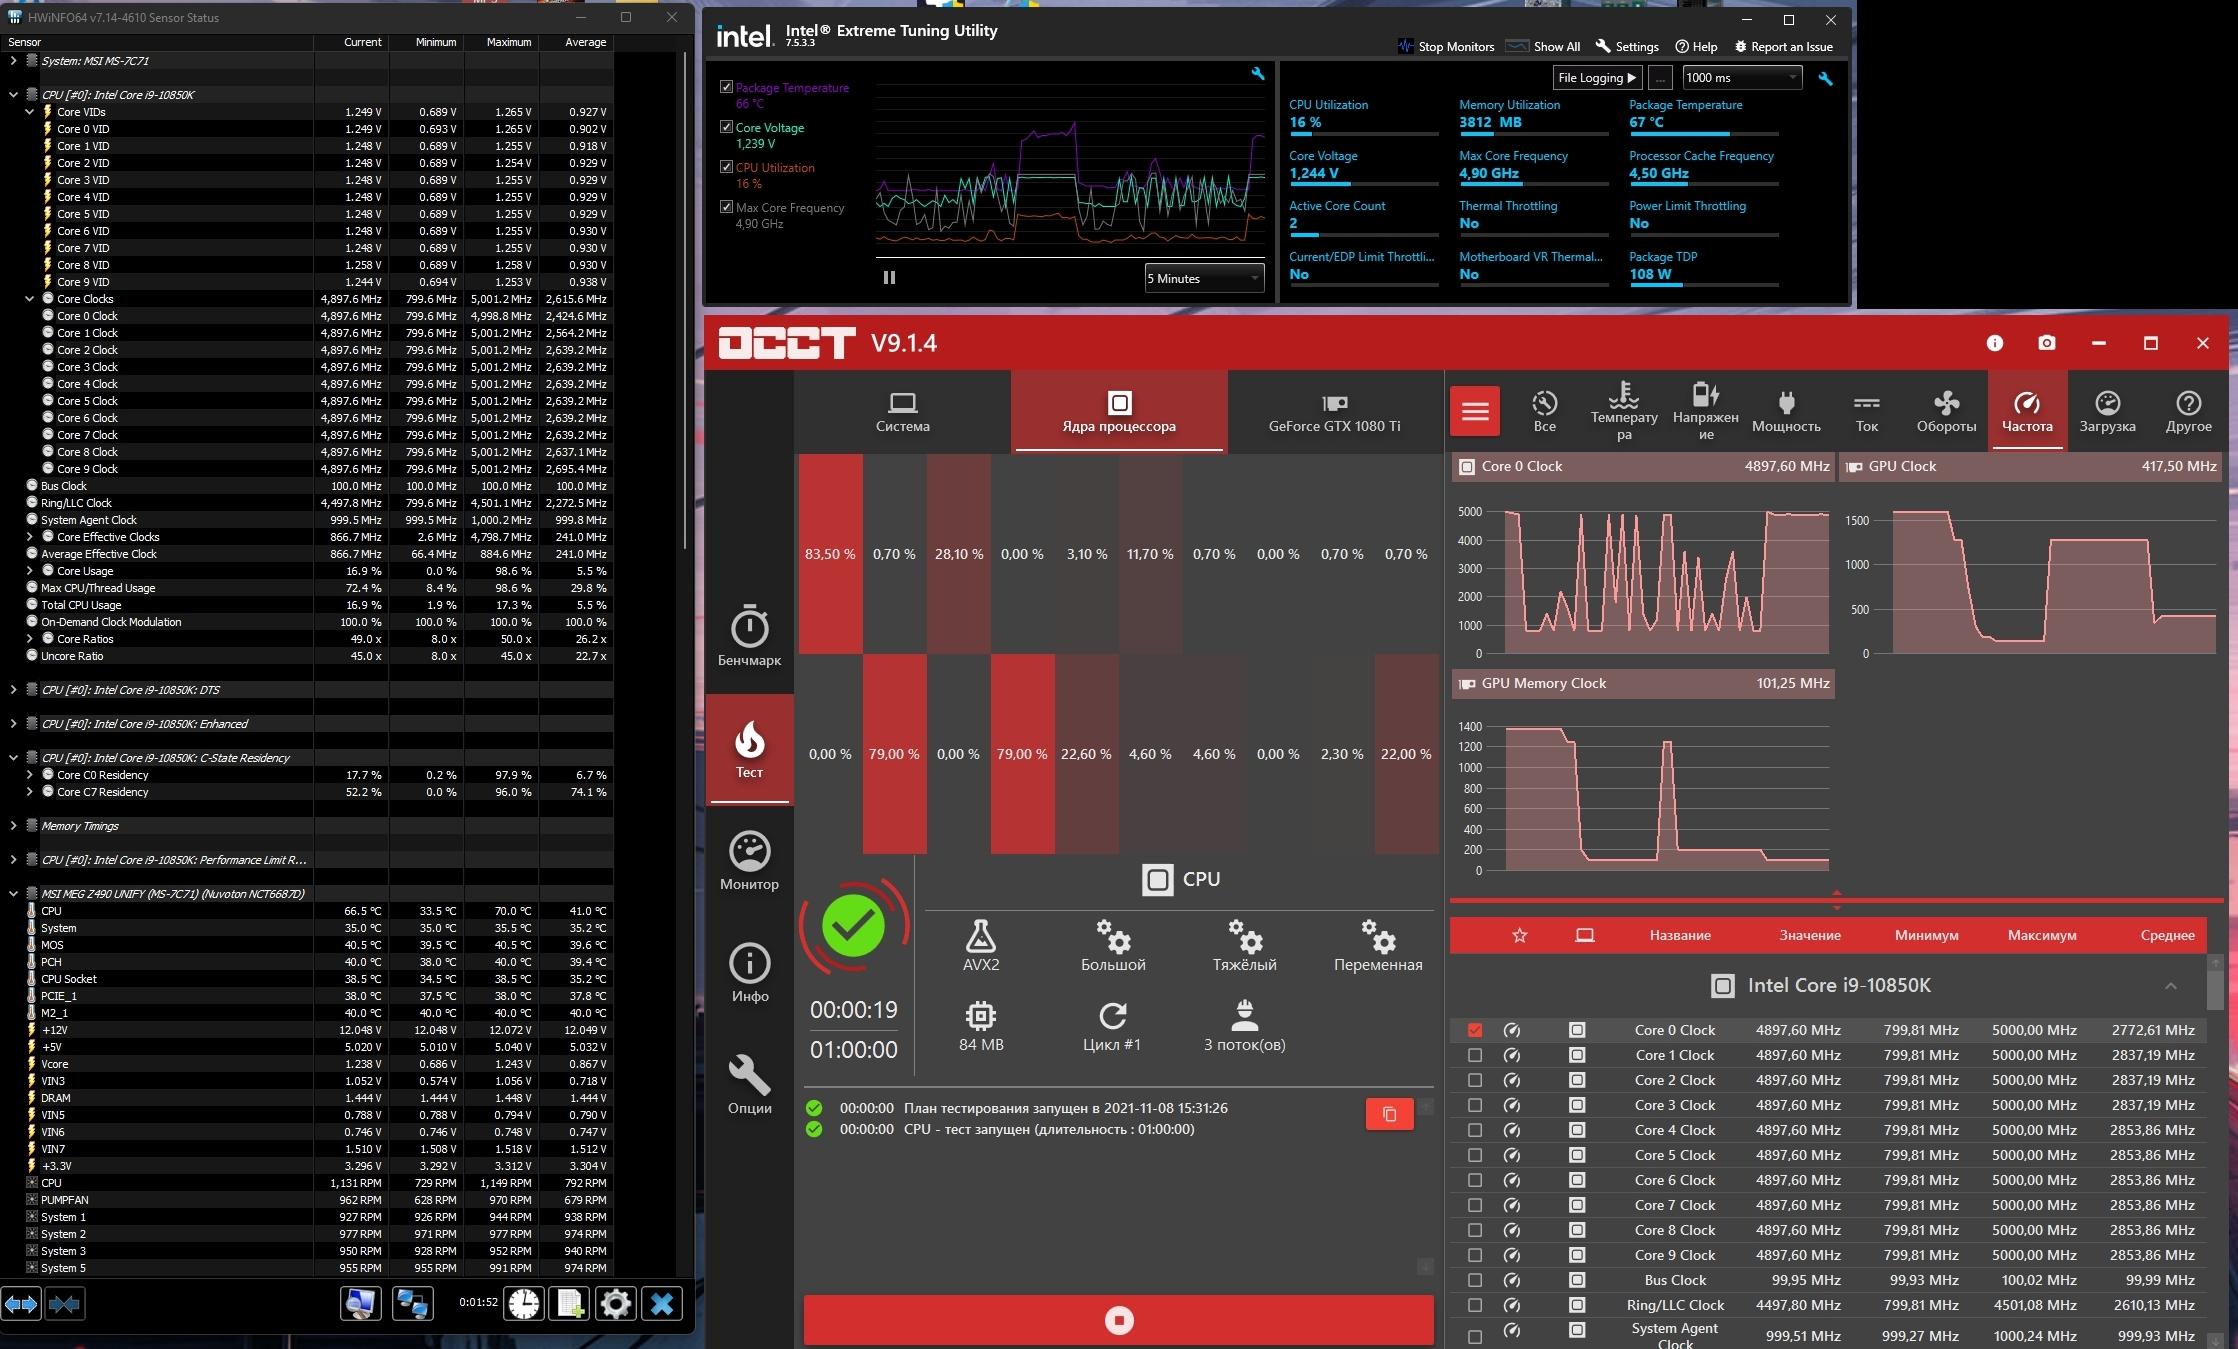
Task: Click the OCCT info circle icon
Action: click(1994, 343)
